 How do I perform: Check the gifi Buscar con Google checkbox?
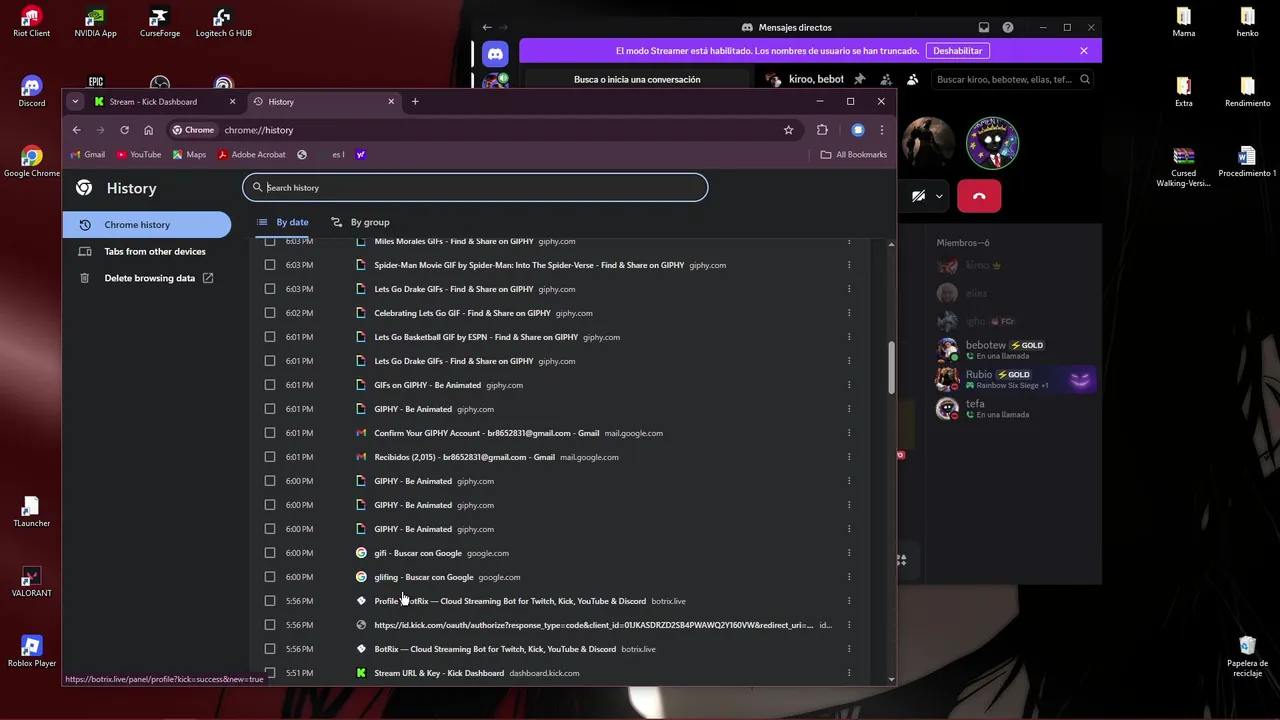point(270,553)
